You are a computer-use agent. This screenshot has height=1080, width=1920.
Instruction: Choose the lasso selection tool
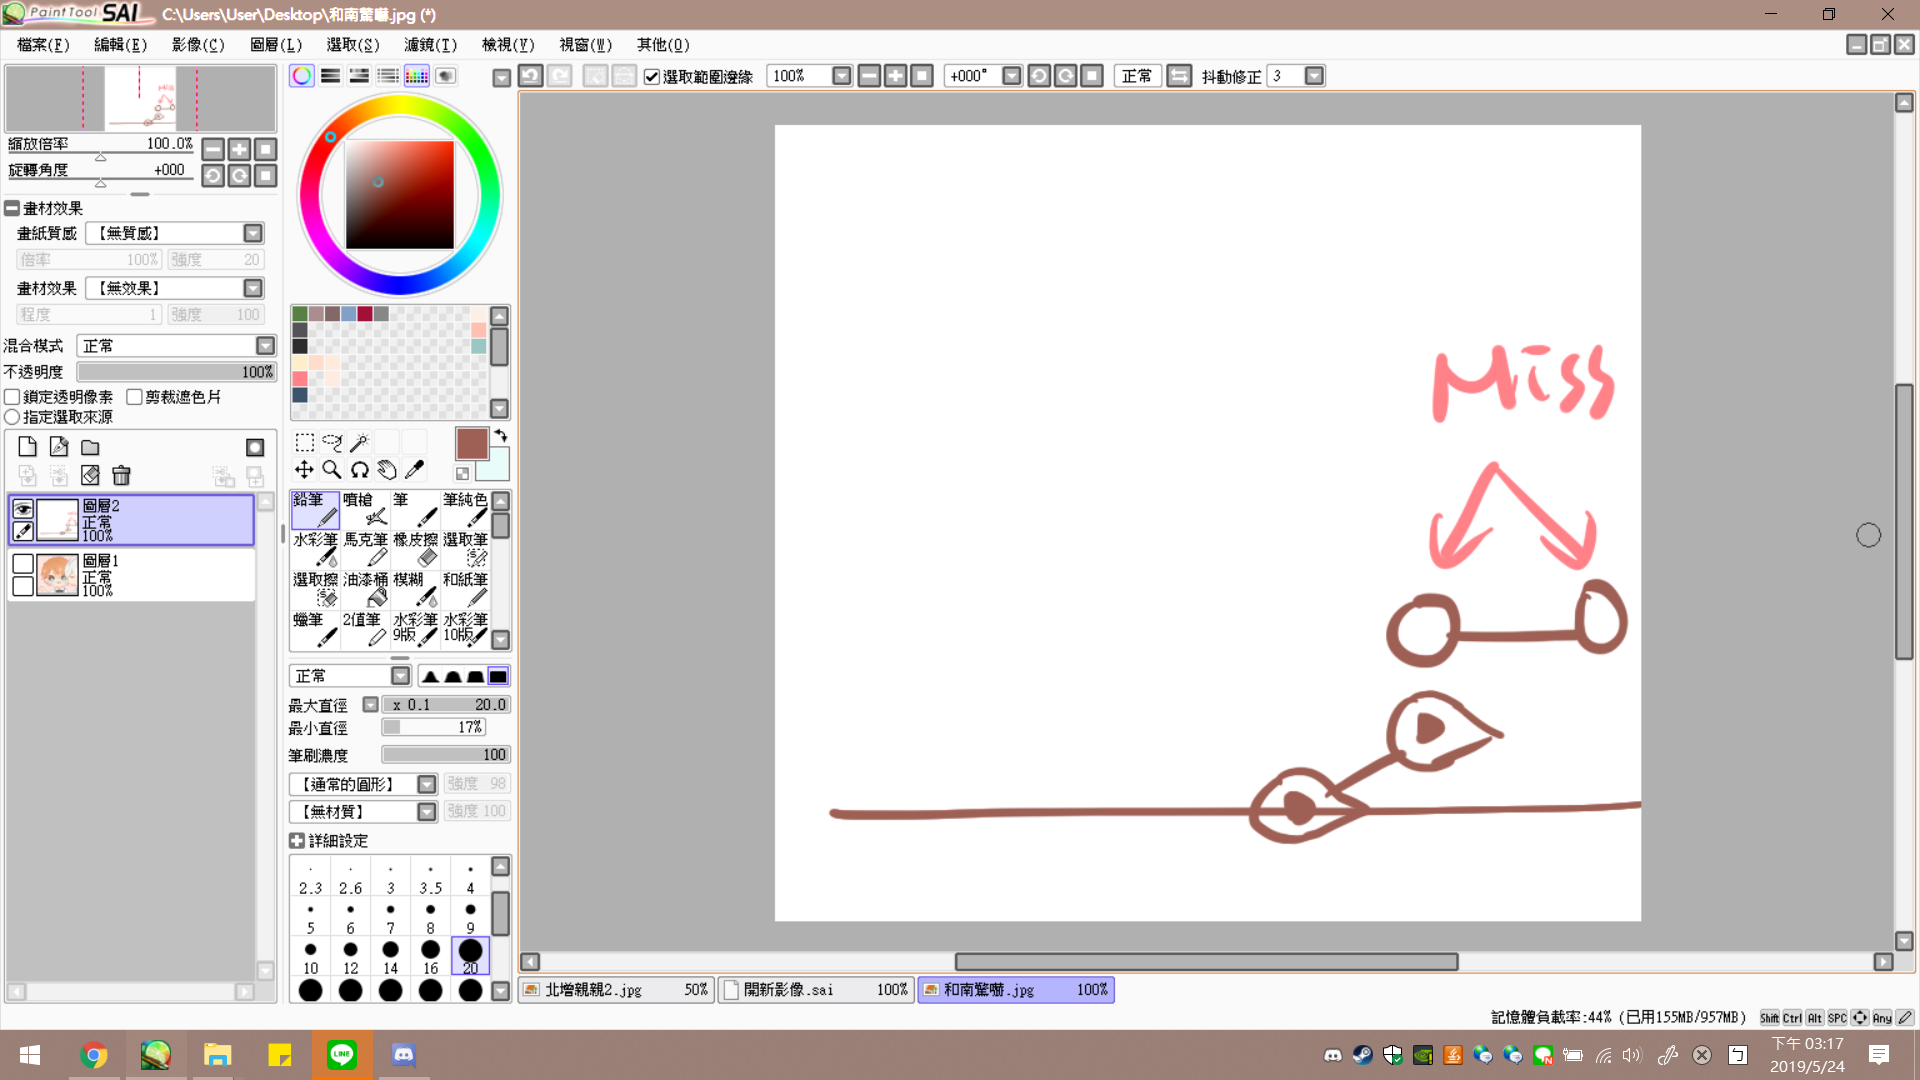coord(332,442)
